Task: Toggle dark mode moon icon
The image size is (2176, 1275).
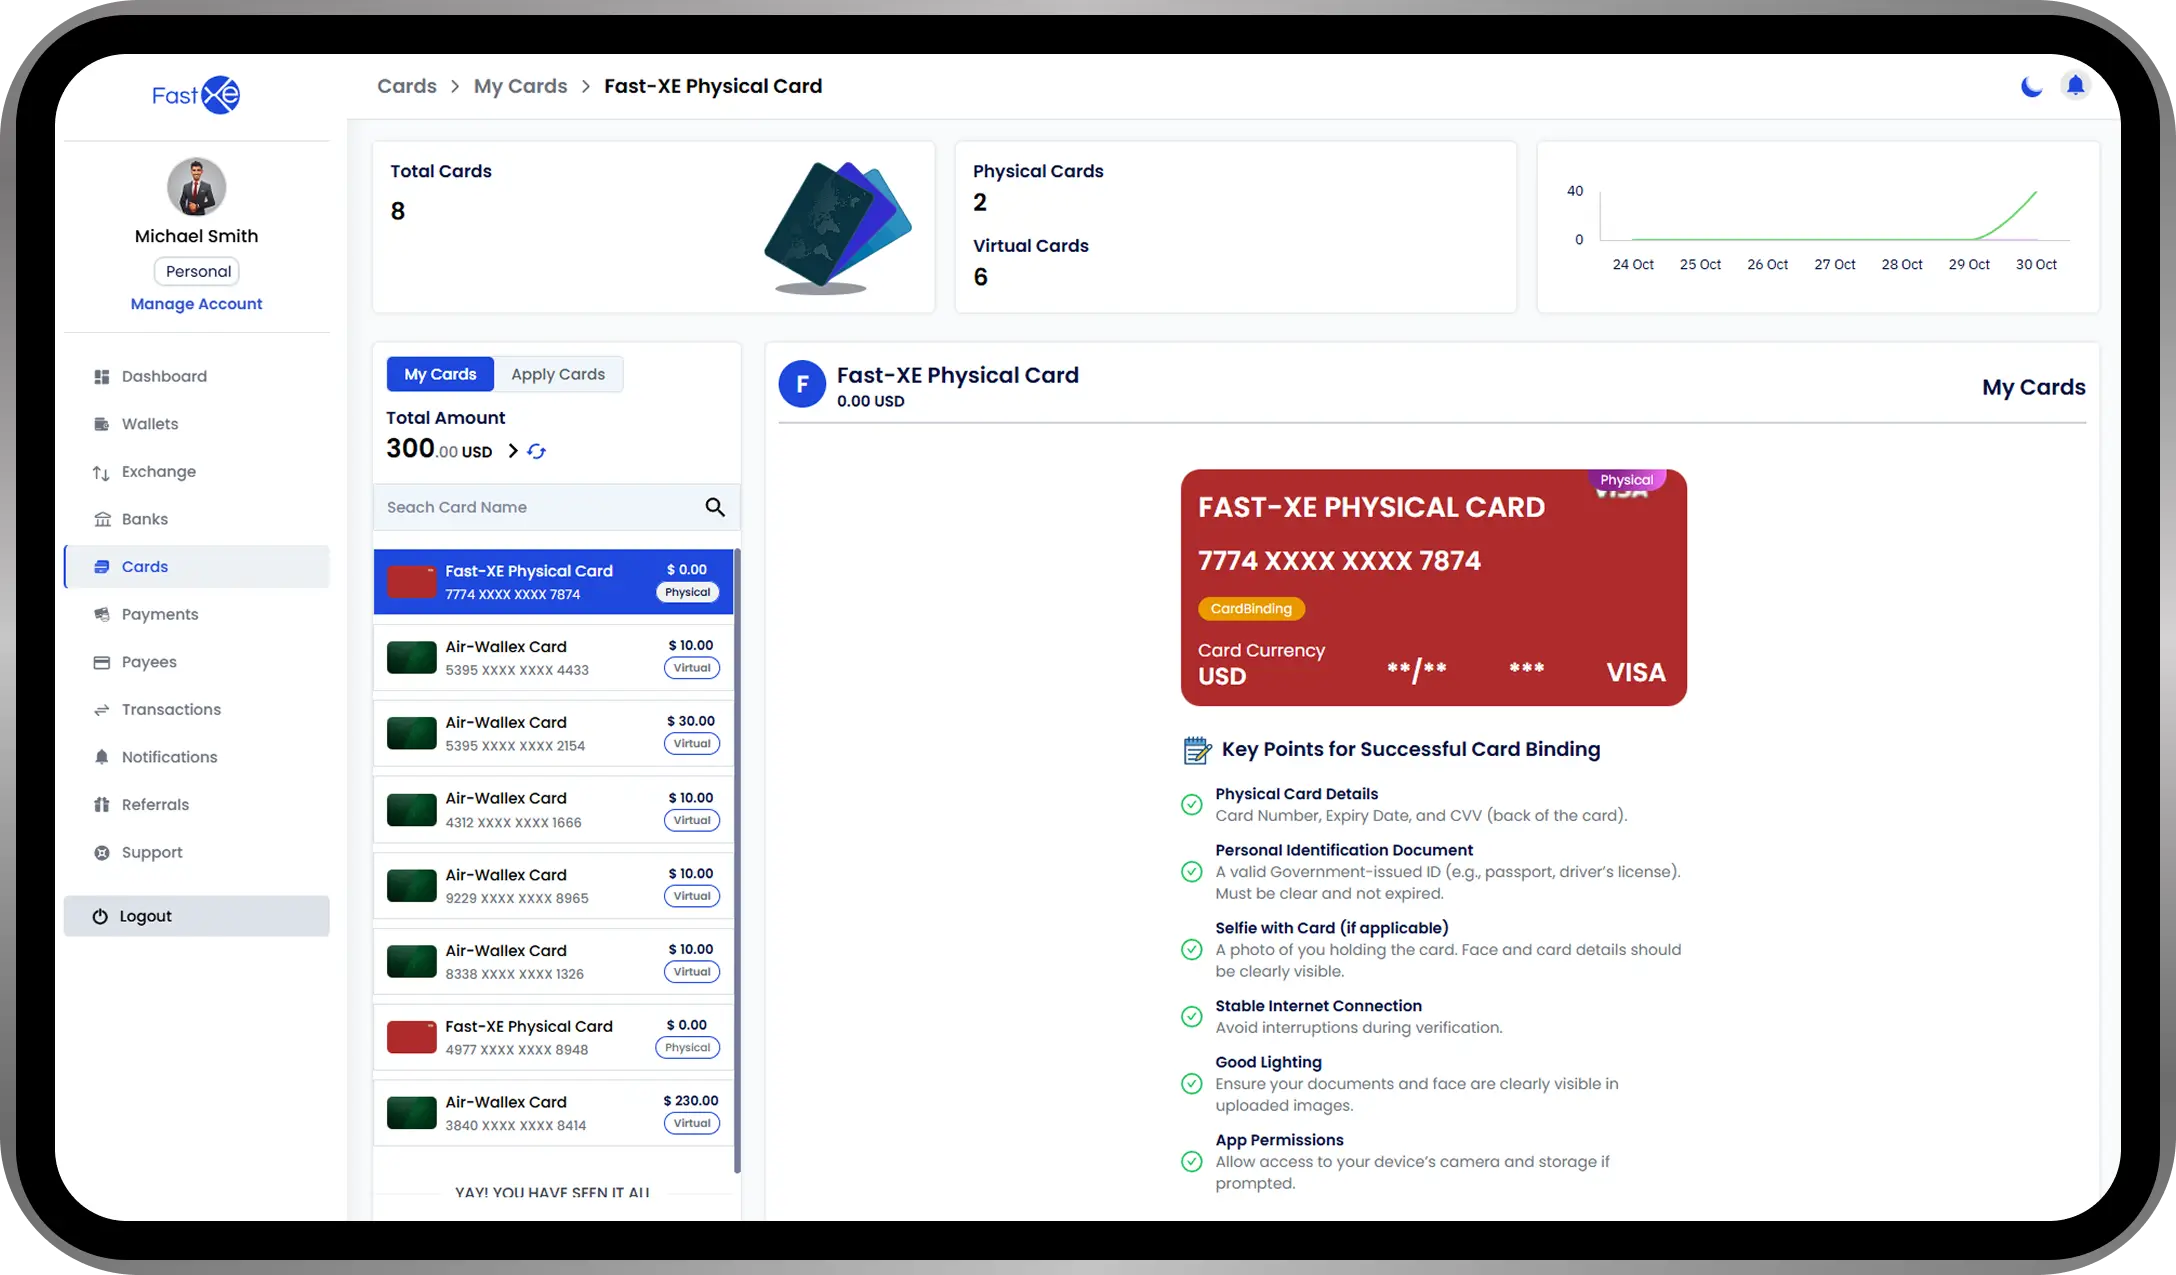Action: click(2031, 87)
